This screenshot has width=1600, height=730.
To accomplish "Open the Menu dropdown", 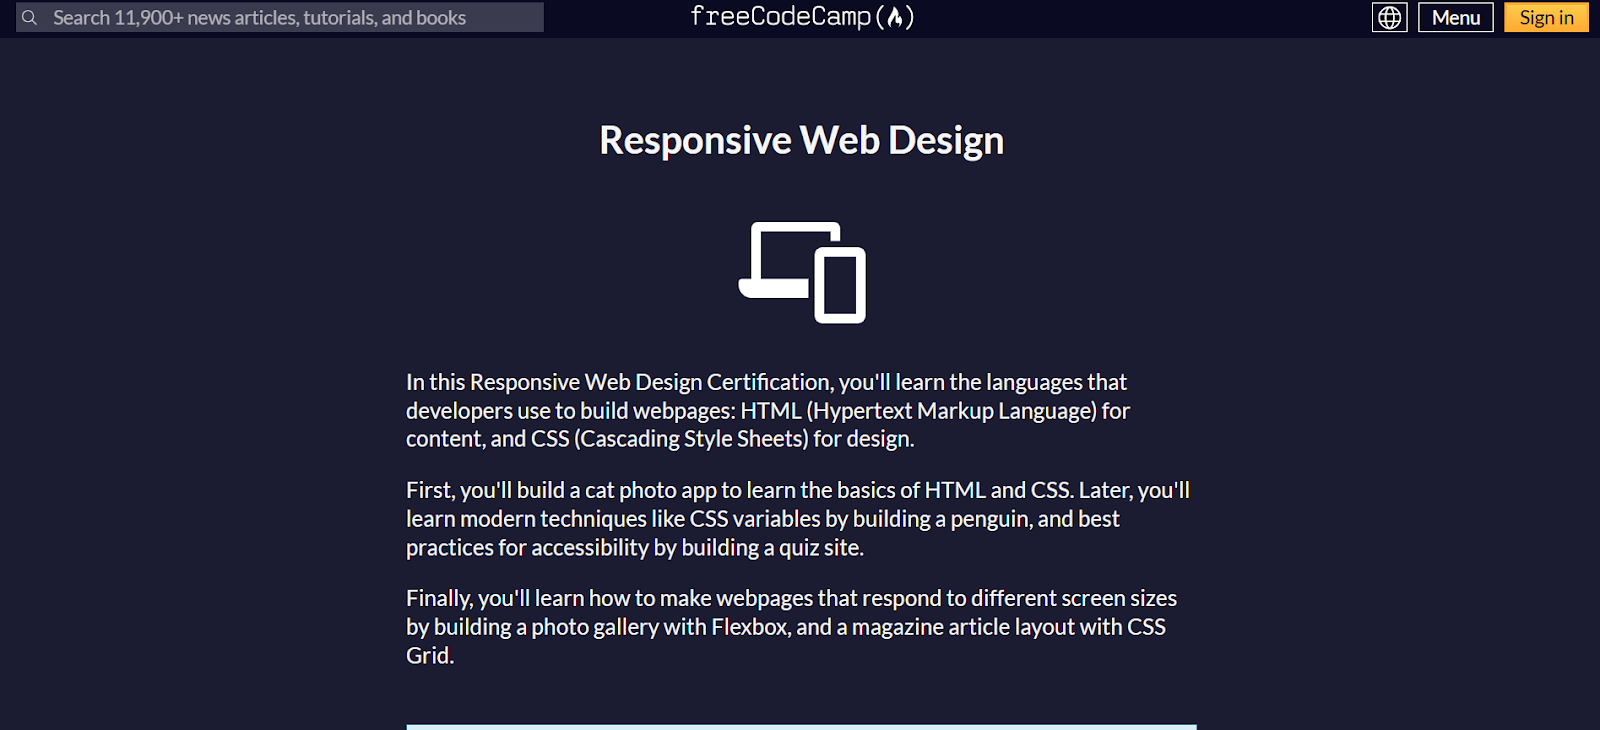I will pos(1455,18).
